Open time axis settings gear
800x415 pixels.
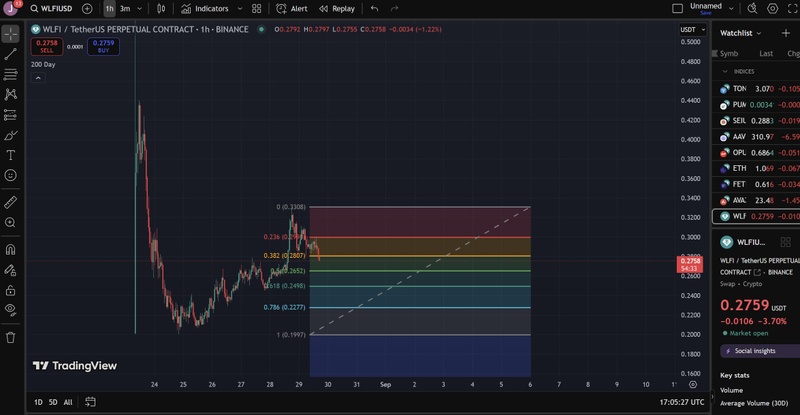(692, 385)
